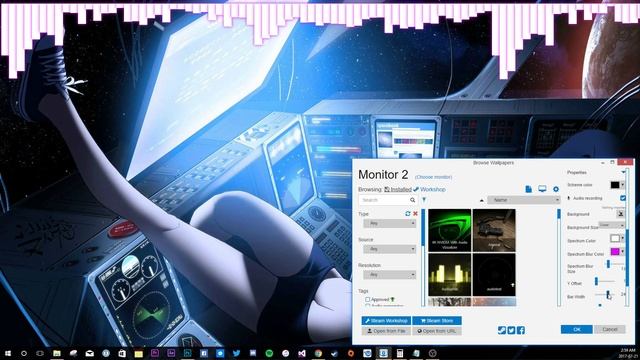Viewport: 640px width, 360px height.
Task: Select the green NVIDIA audio visualizer wallpaper
Action: click(450, 231)
